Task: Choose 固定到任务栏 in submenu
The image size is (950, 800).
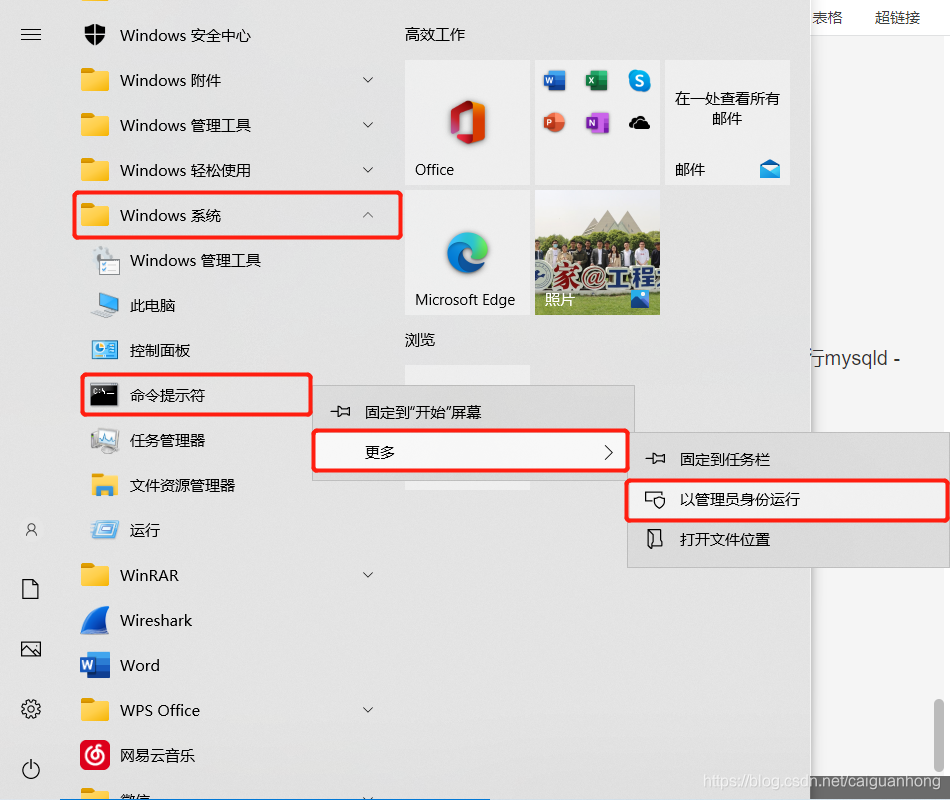Action: 788,459
